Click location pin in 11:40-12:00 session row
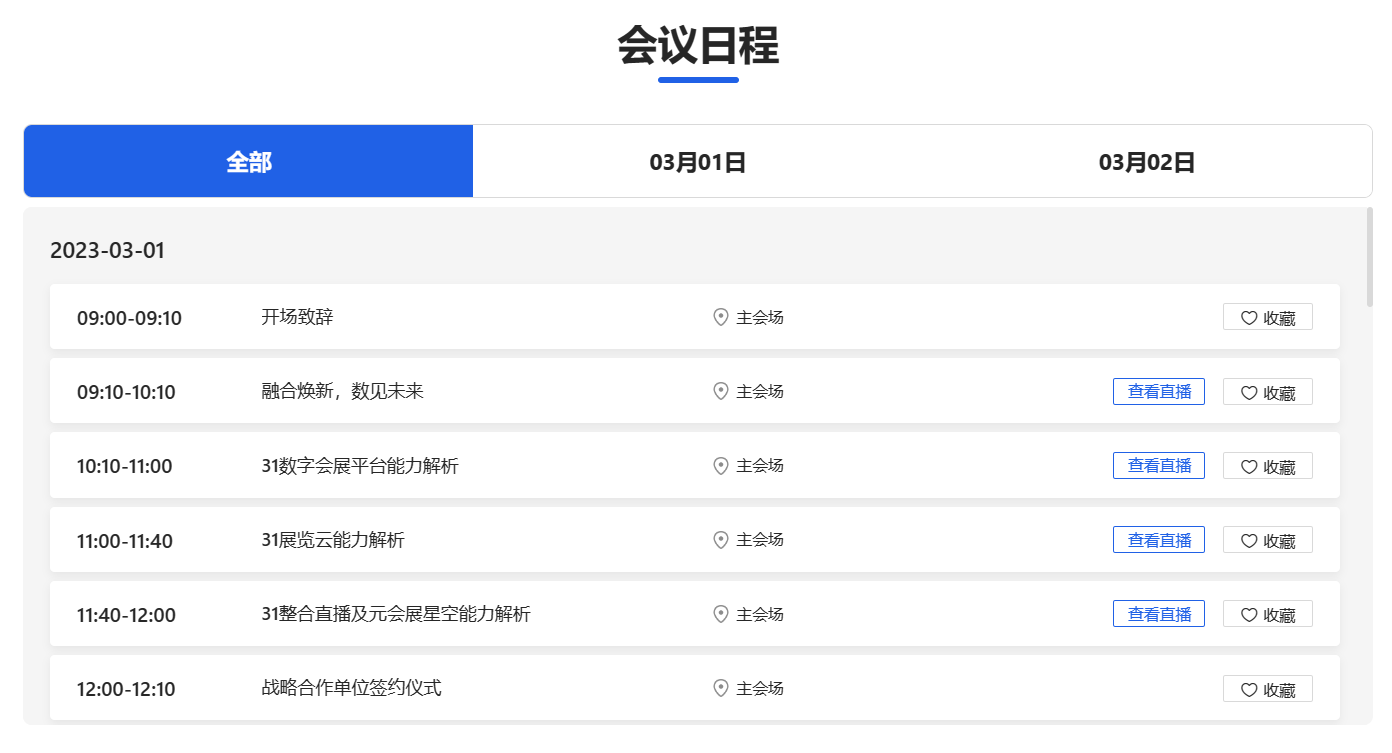 [720, 614]
